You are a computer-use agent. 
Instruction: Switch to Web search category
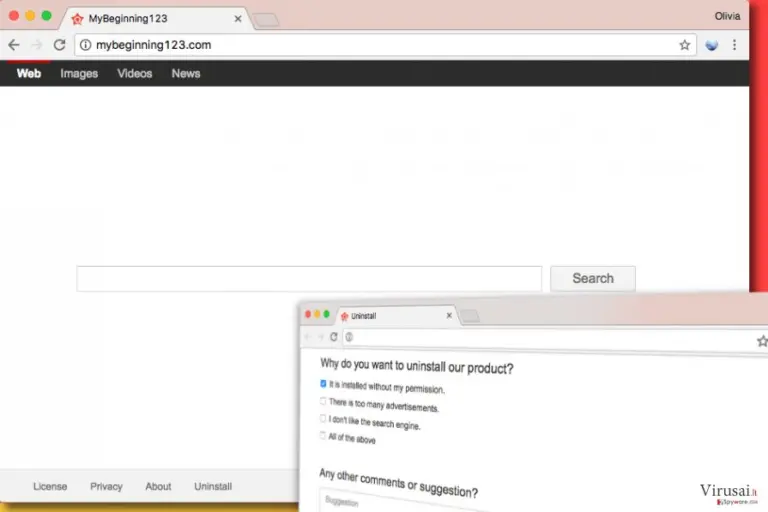[x=29, y=73]
